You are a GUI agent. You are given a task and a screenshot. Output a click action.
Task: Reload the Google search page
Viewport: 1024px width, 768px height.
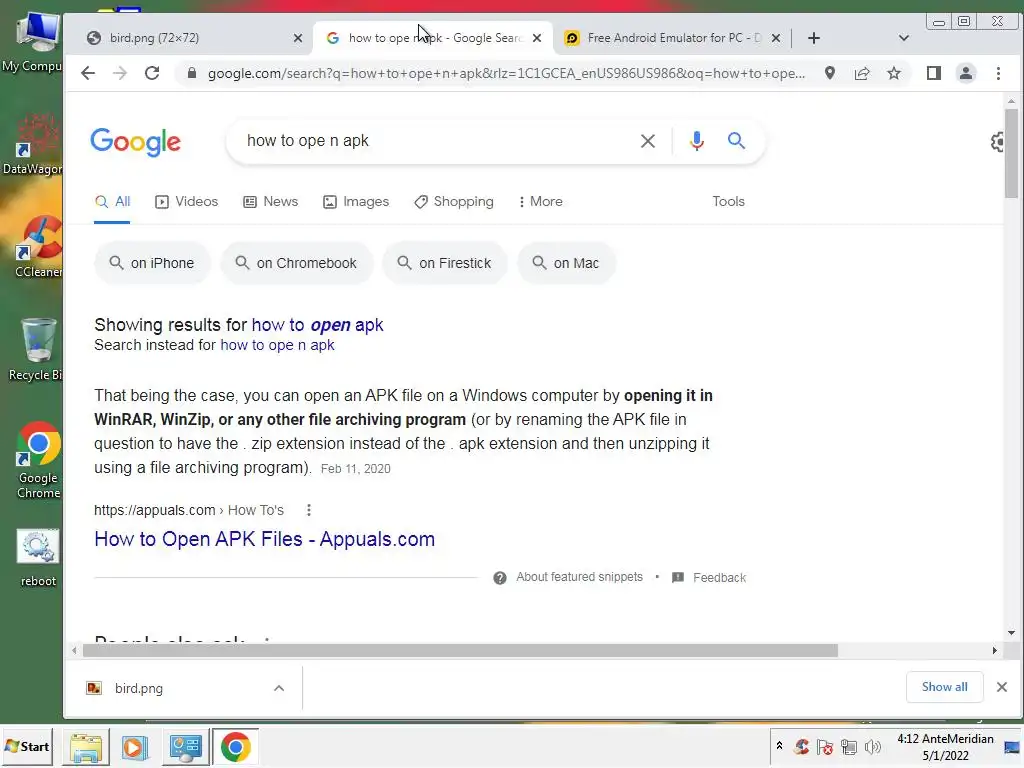152,73
